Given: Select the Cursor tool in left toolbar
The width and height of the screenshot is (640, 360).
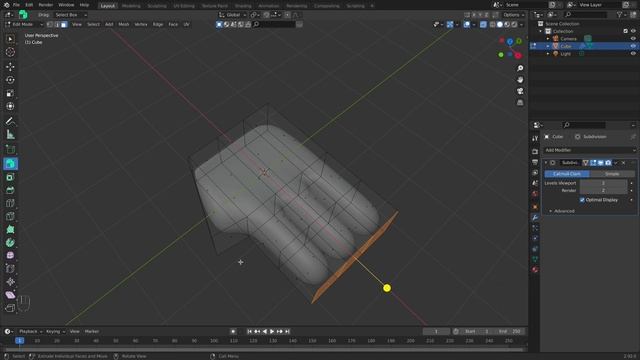Looking at the screenshot, I should 10,52.
